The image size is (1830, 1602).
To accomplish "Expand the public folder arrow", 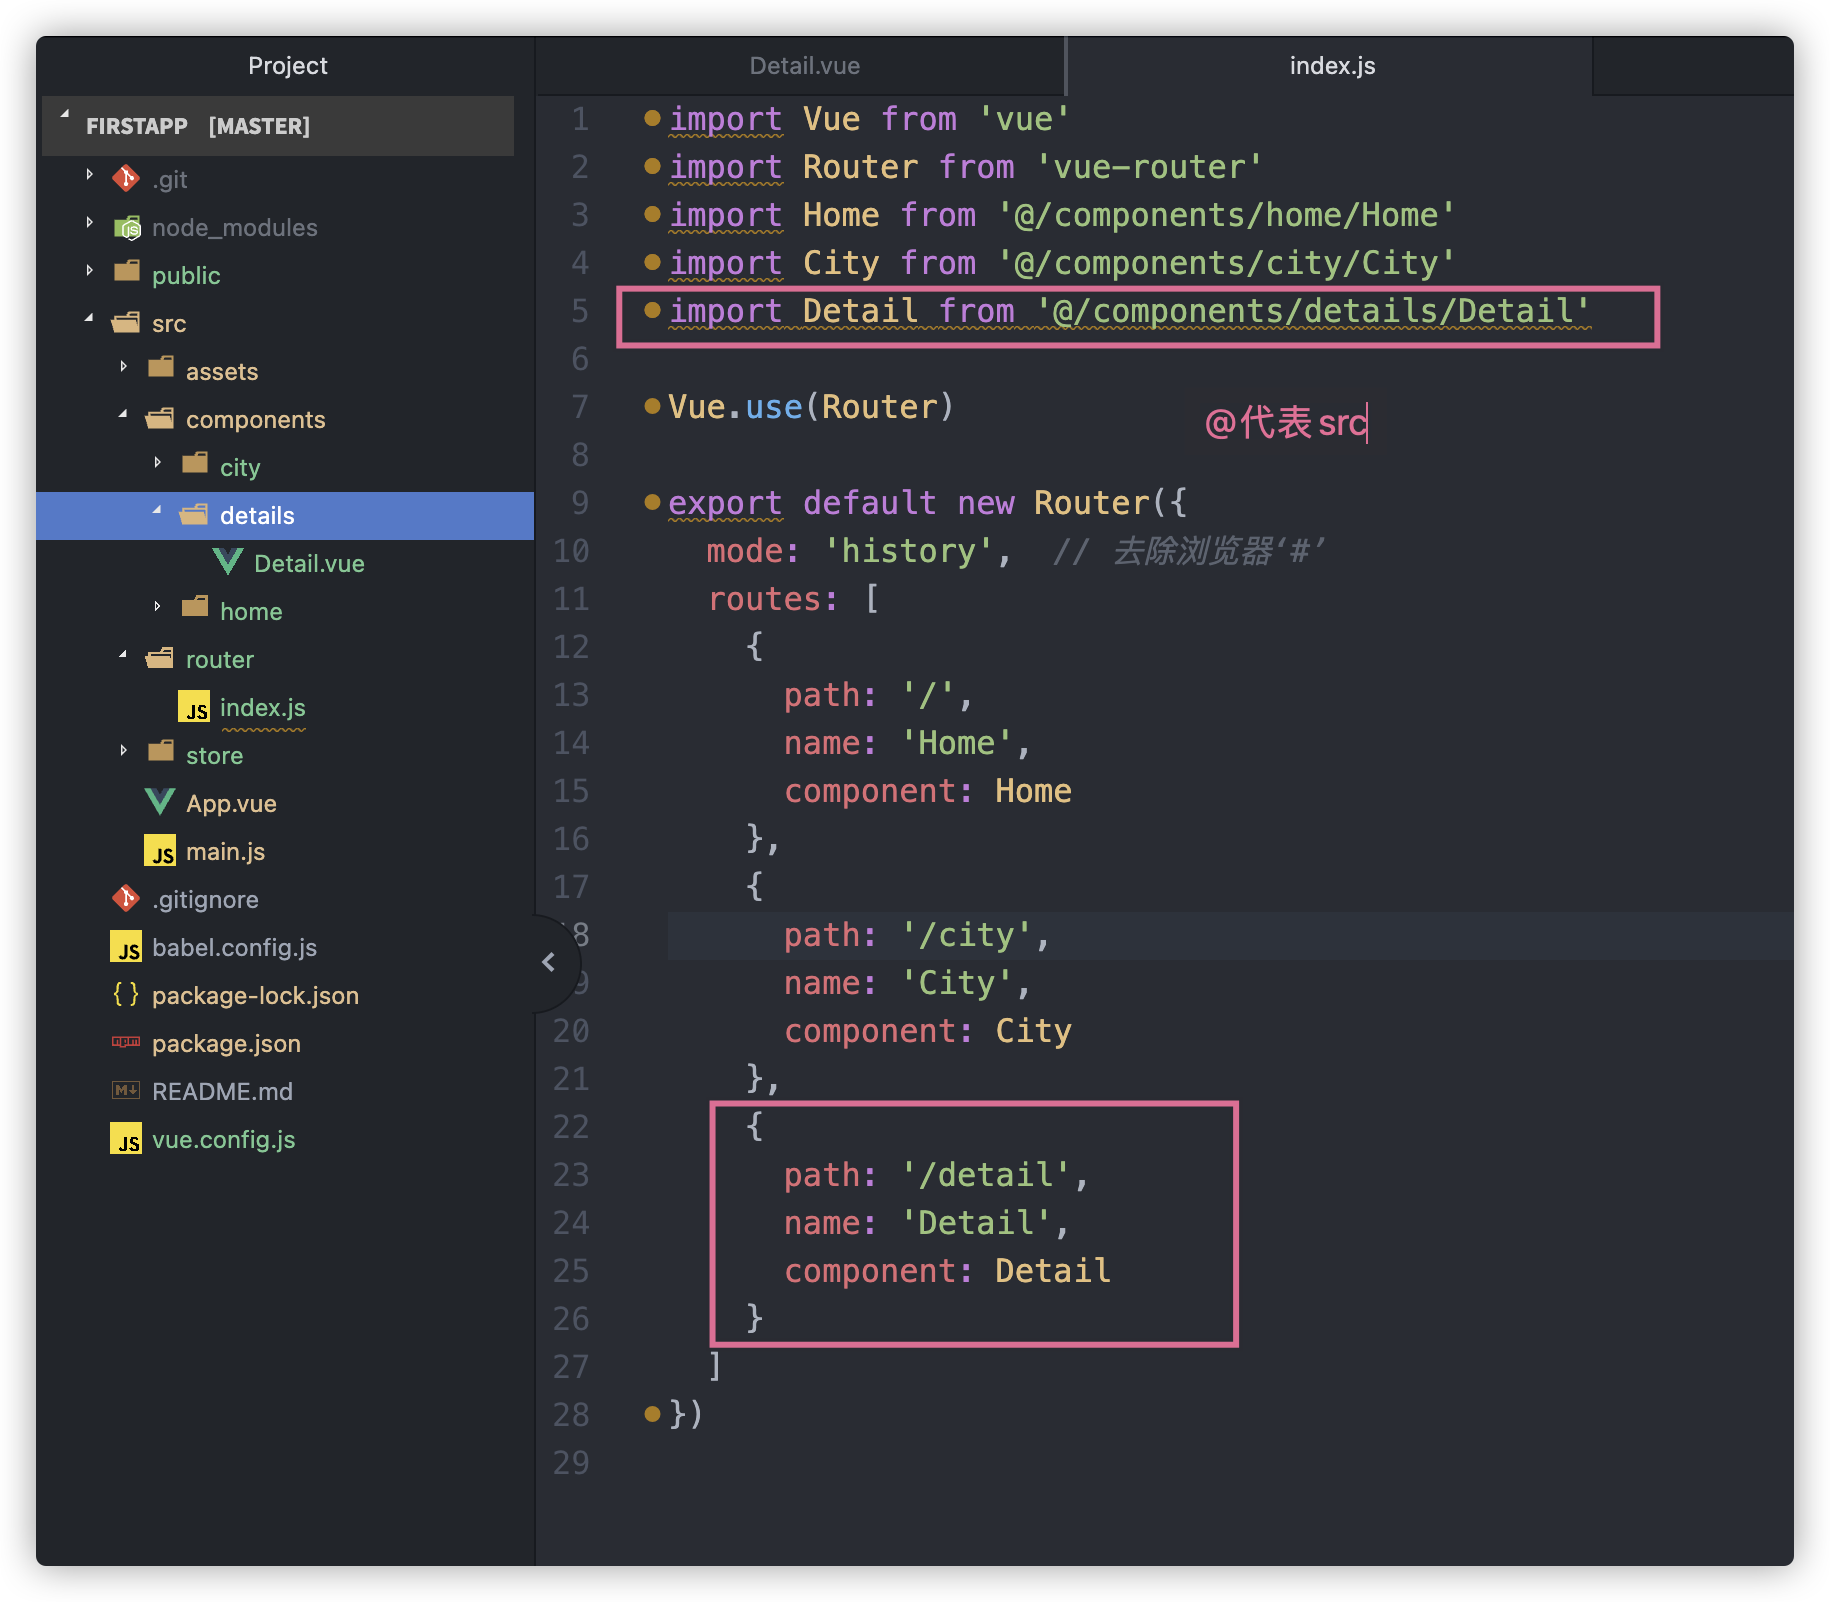I will tap(90, 270).
